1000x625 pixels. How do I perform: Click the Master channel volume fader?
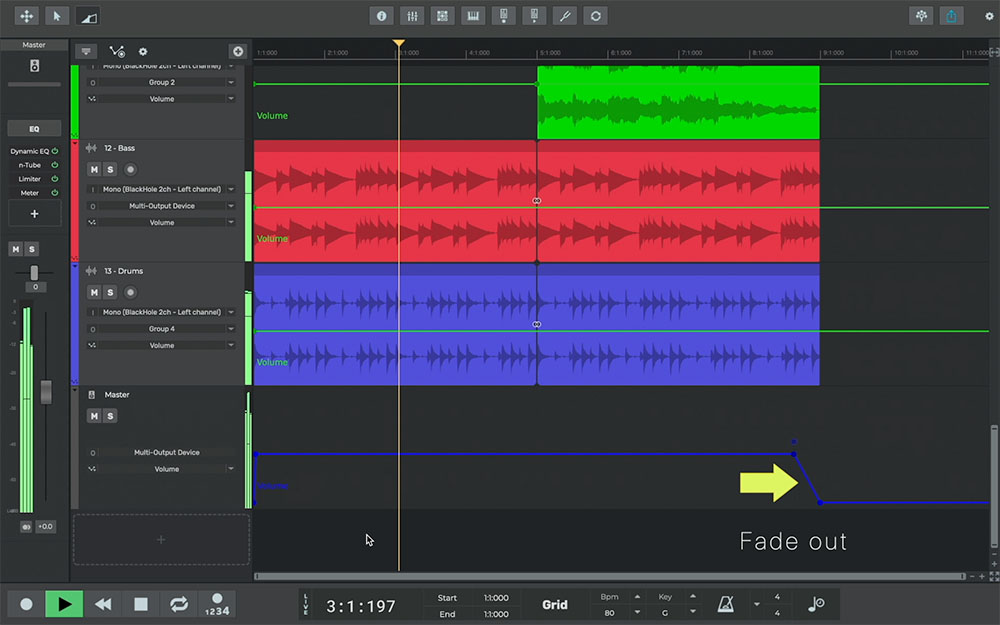click(x=46, y=392)
